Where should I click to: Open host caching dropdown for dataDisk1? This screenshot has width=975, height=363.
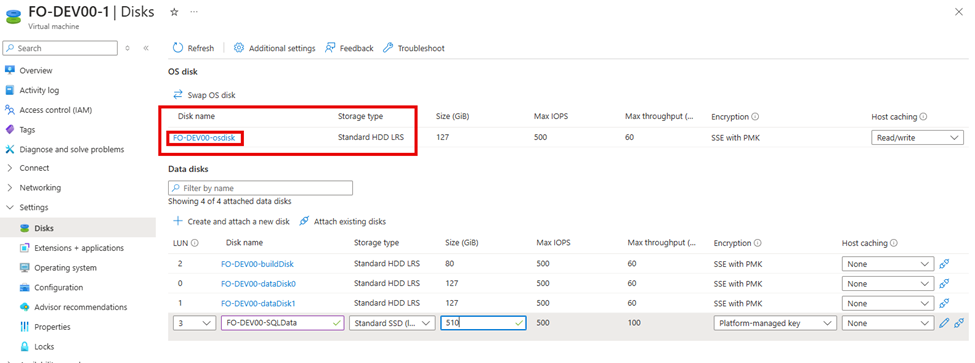(x=888, y=303)
